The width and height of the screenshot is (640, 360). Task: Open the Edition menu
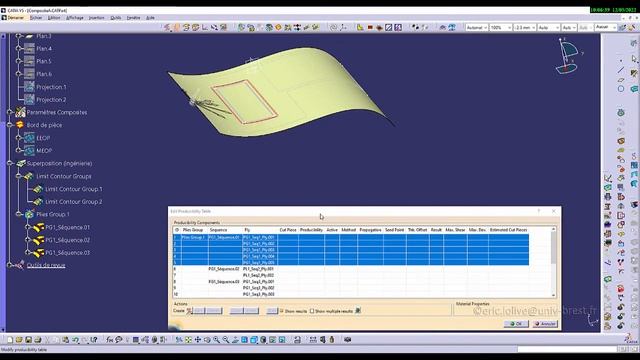click(54, 18)
